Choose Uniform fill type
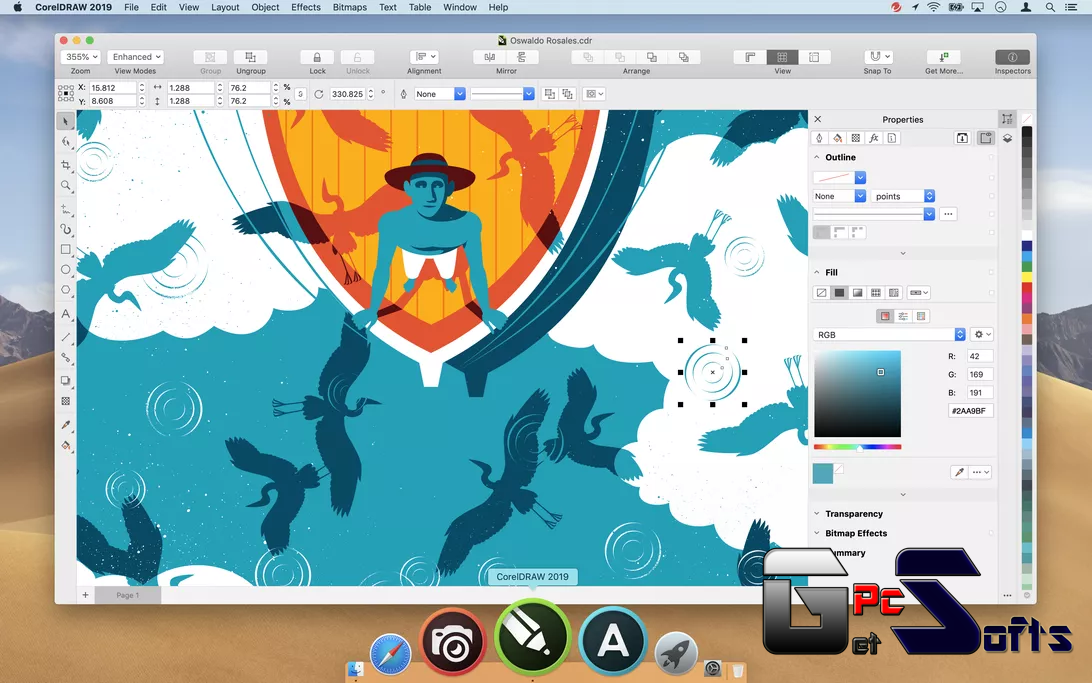The height and width of the screenshot is (683, 1092). coord(839,292)
